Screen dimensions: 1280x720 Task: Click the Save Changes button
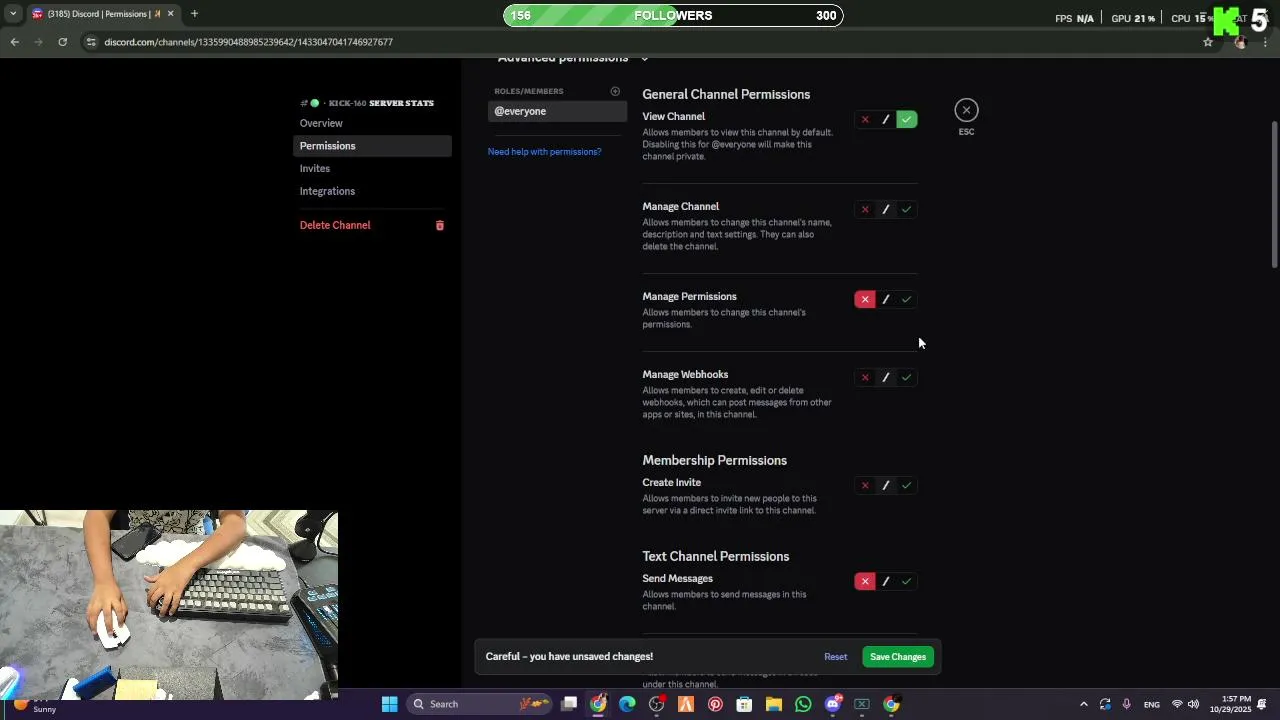pos(898,657)
